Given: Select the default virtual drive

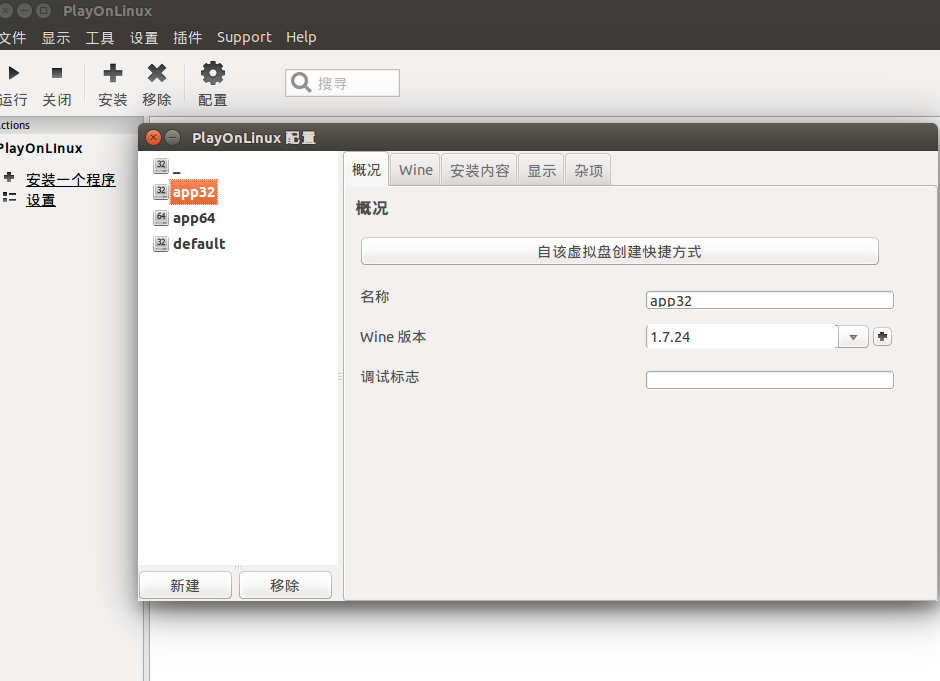Looking at the screenshot, I should pyautogui.click(x=199, y=244).
